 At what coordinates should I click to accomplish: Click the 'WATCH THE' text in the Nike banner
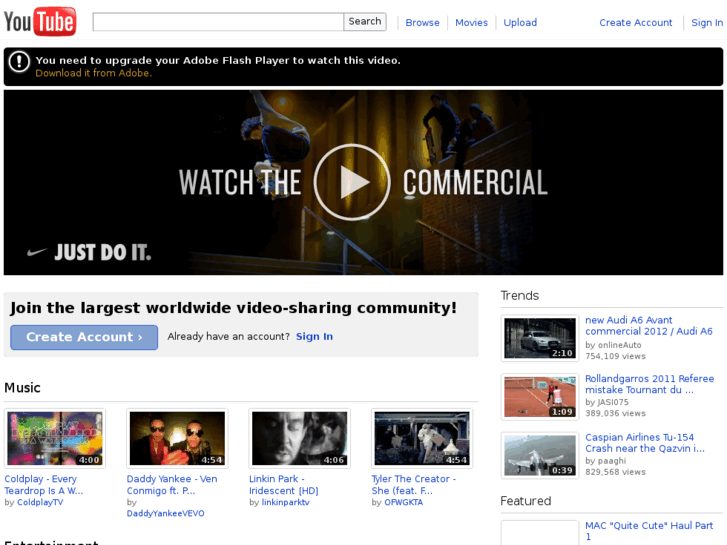point(240,182)
